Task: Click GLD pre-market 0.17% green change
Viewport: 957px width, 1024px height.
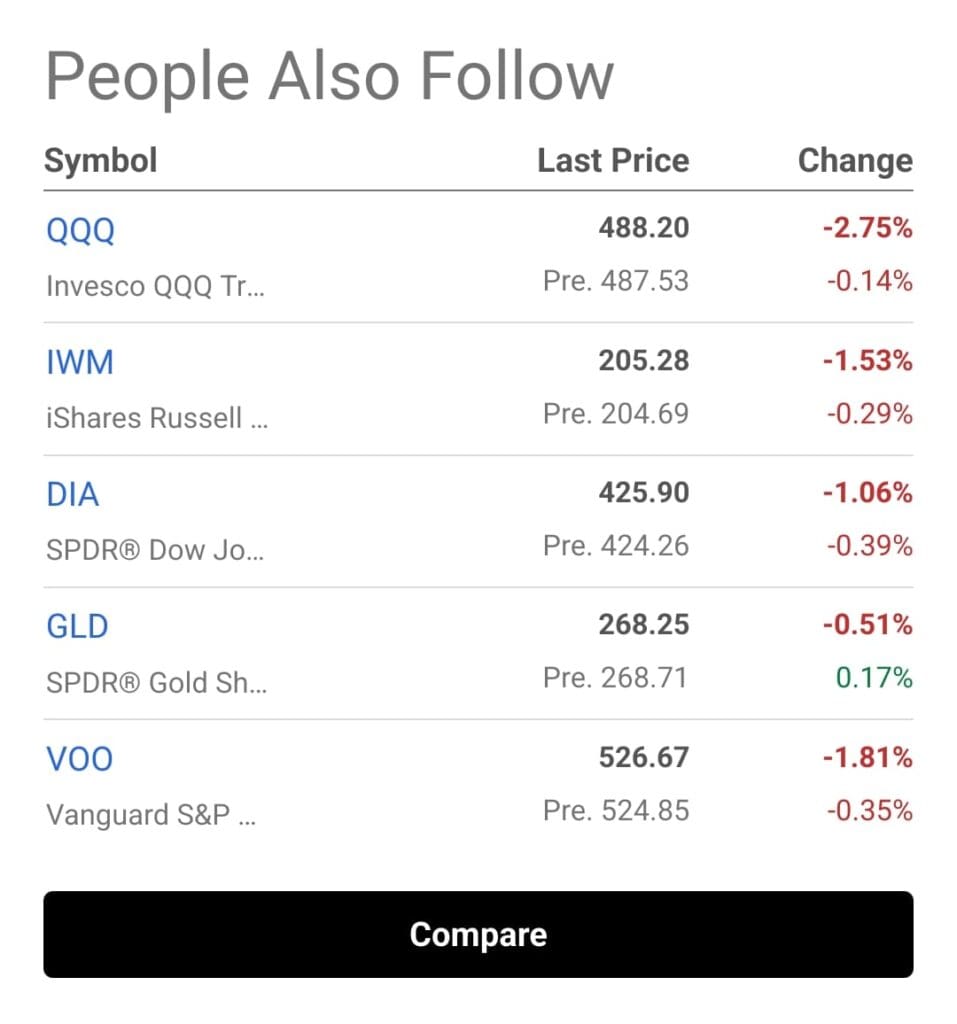Action: (x=874, y=678)
